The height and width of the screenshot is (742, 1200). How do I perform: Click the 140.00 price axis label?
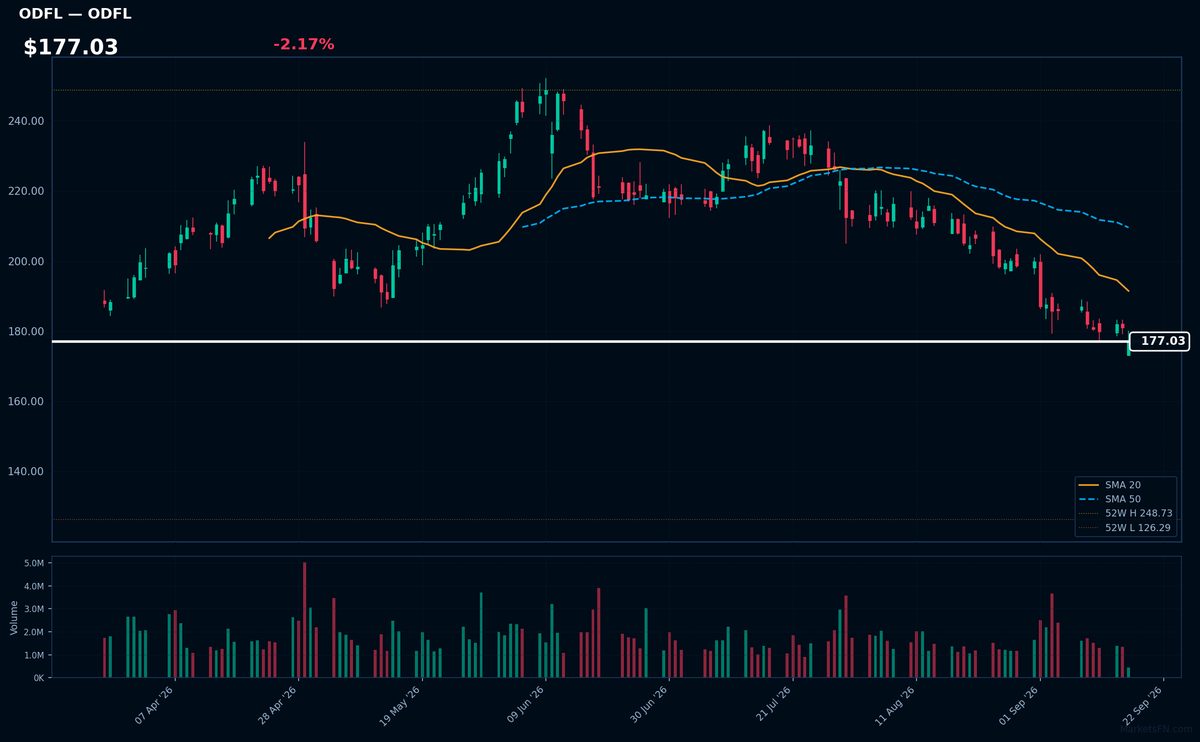(x=27, y=471)
